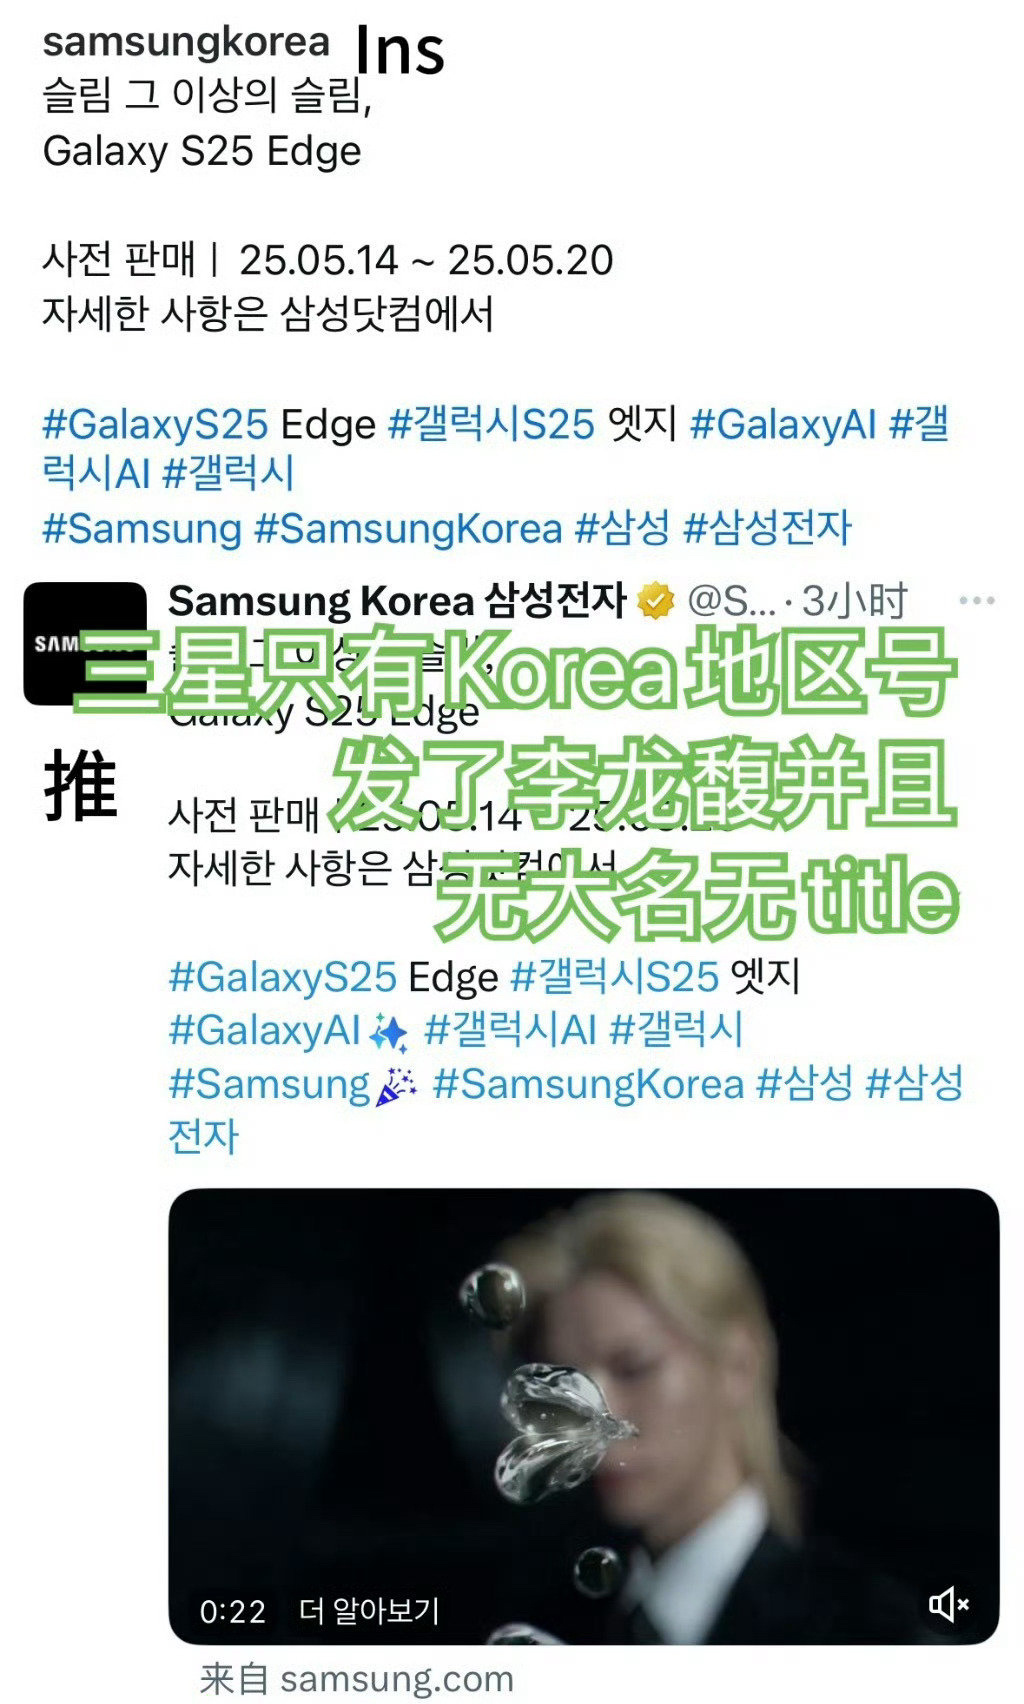Open the #GalaxyS25 hashtag in the Instagram caption

pos(155,424)
